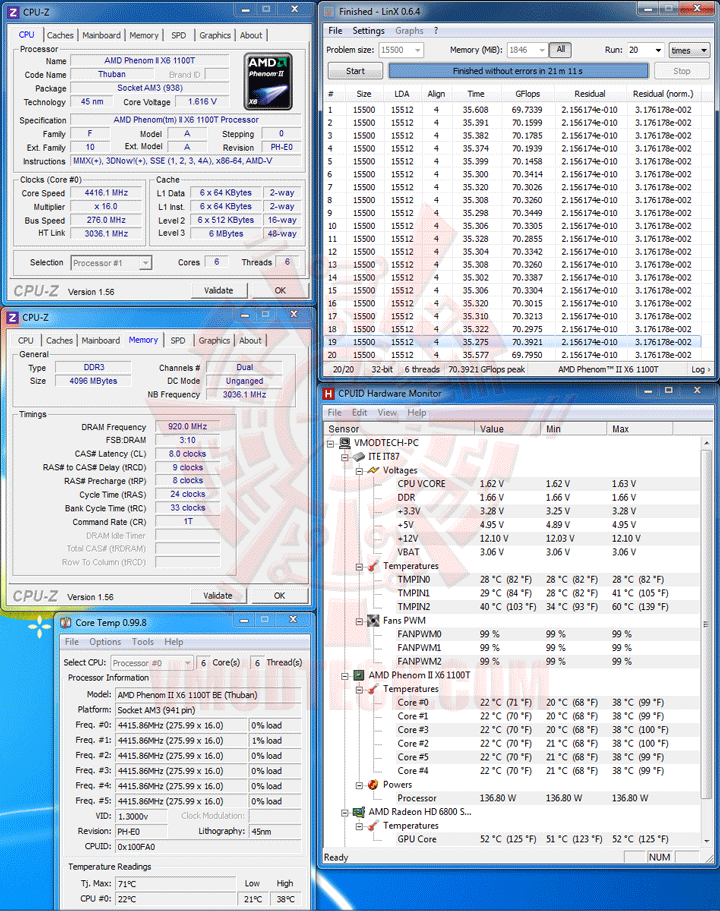The height and width of the screenshot is (911, 720).
Task: Click the Start button in LinX
Action: 355,71
